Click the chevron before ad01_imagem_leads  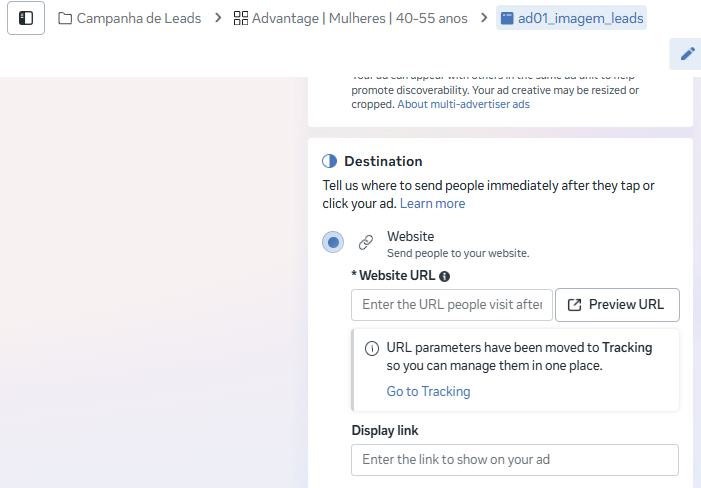(483, 18)
